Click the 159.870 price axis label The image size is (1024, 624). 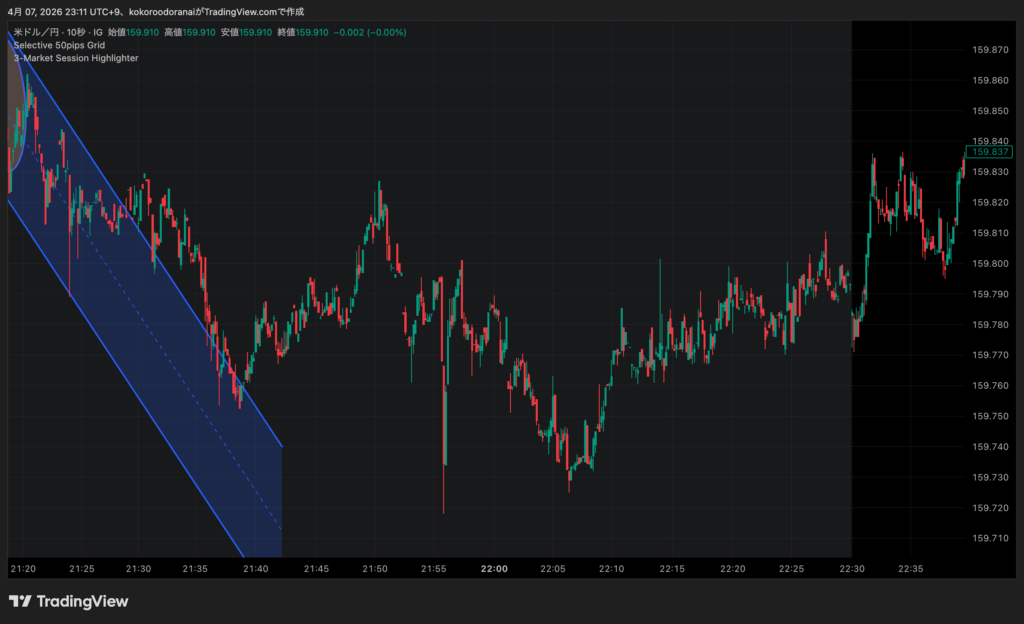(x=990, y=50)
